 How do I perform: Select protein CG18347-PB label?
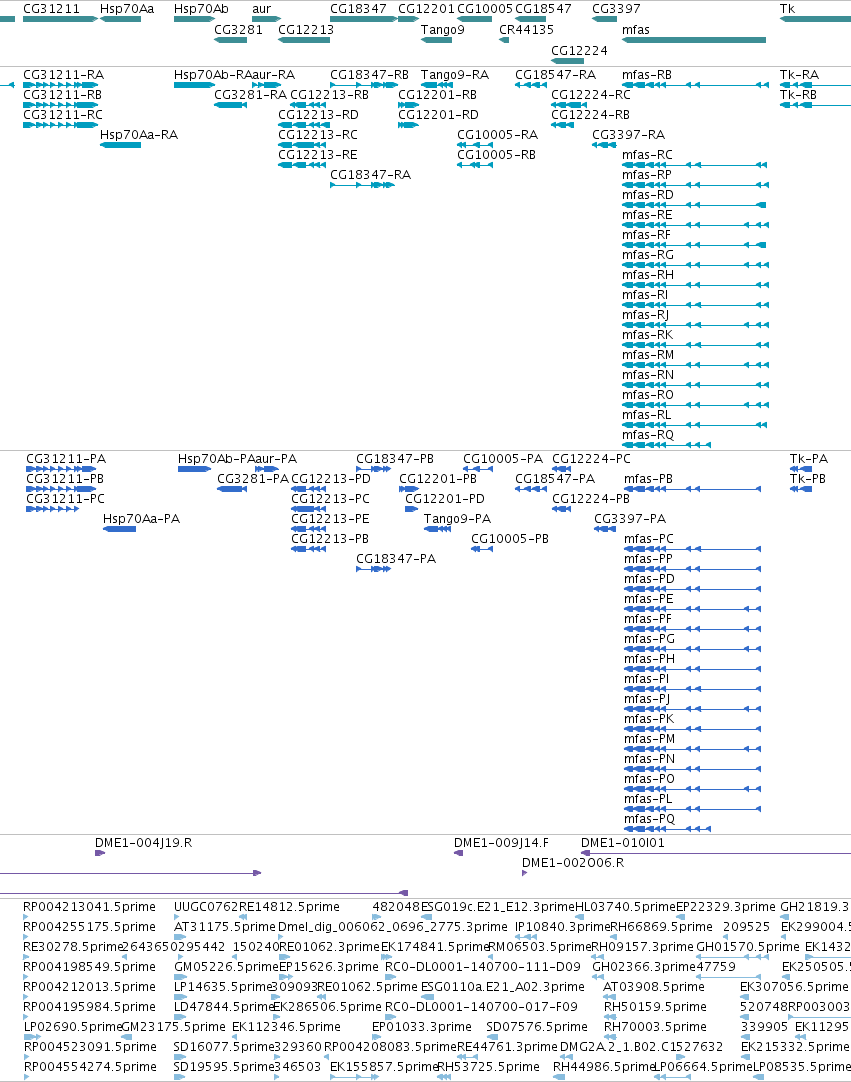coord(395,459)
